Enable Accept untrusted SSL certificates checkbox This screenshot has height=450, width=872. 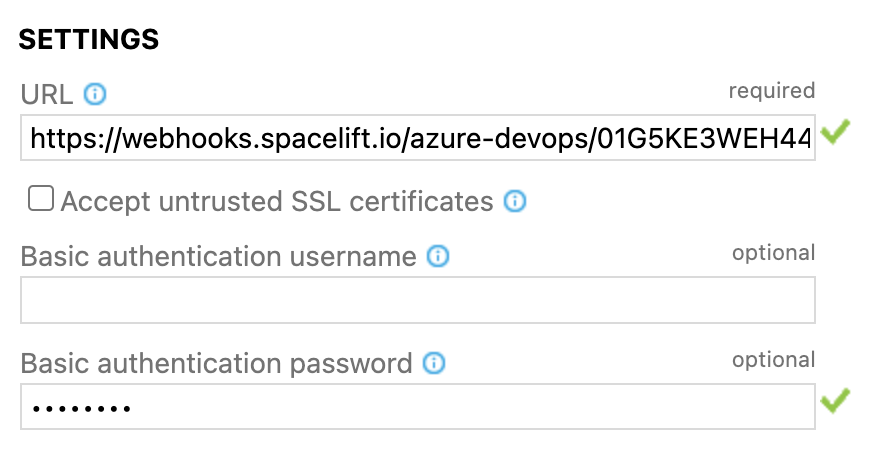(x=41, y=200)
